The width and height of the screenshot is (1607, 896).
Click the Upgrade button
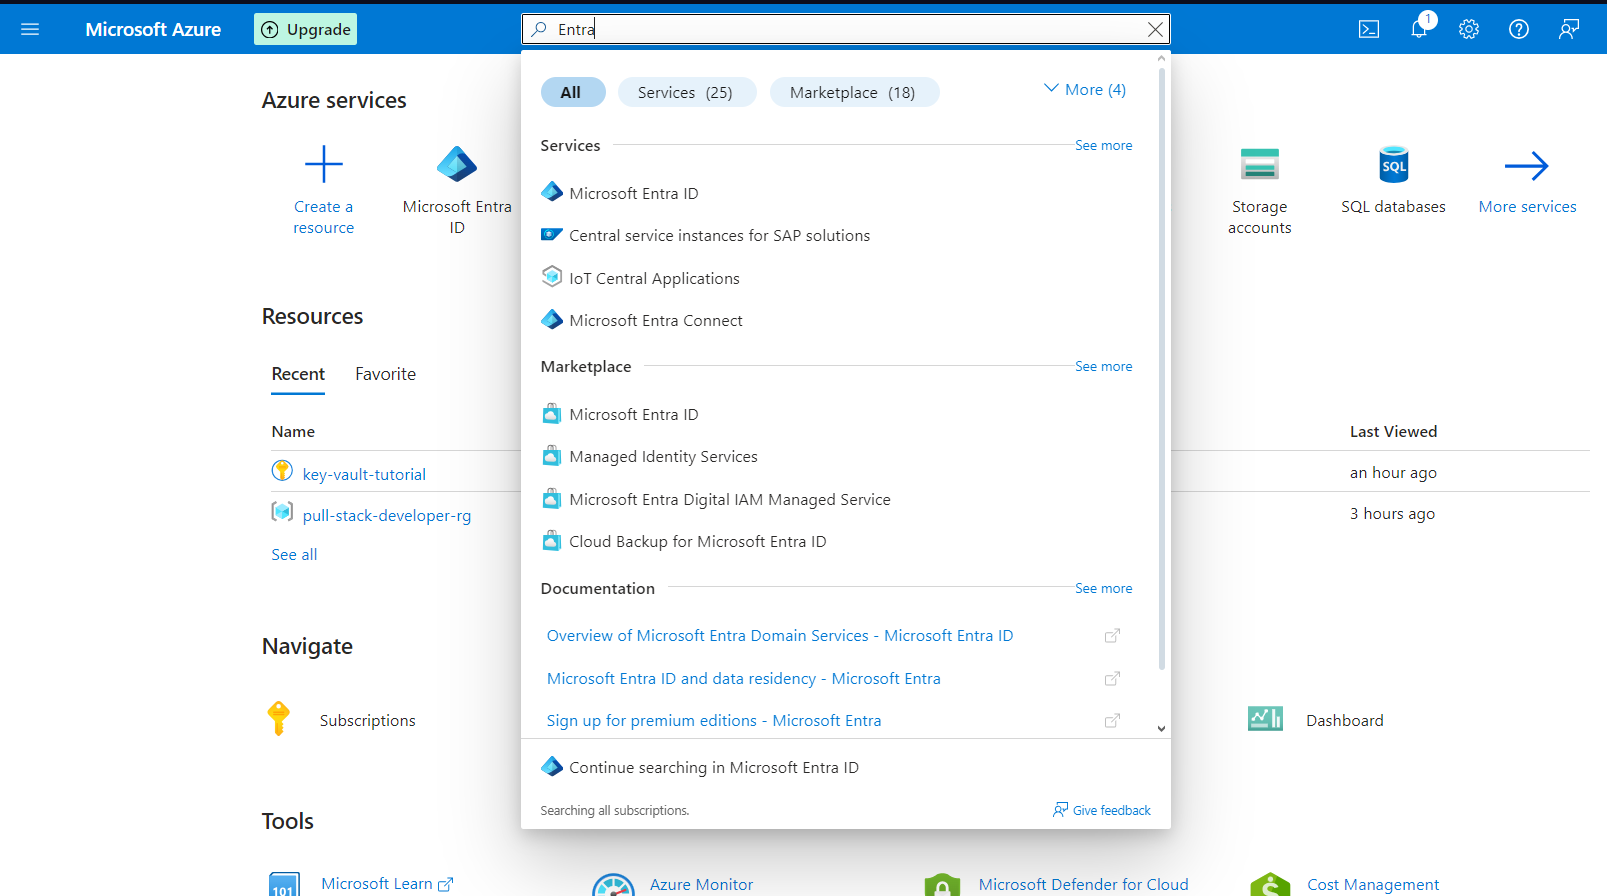305,29
